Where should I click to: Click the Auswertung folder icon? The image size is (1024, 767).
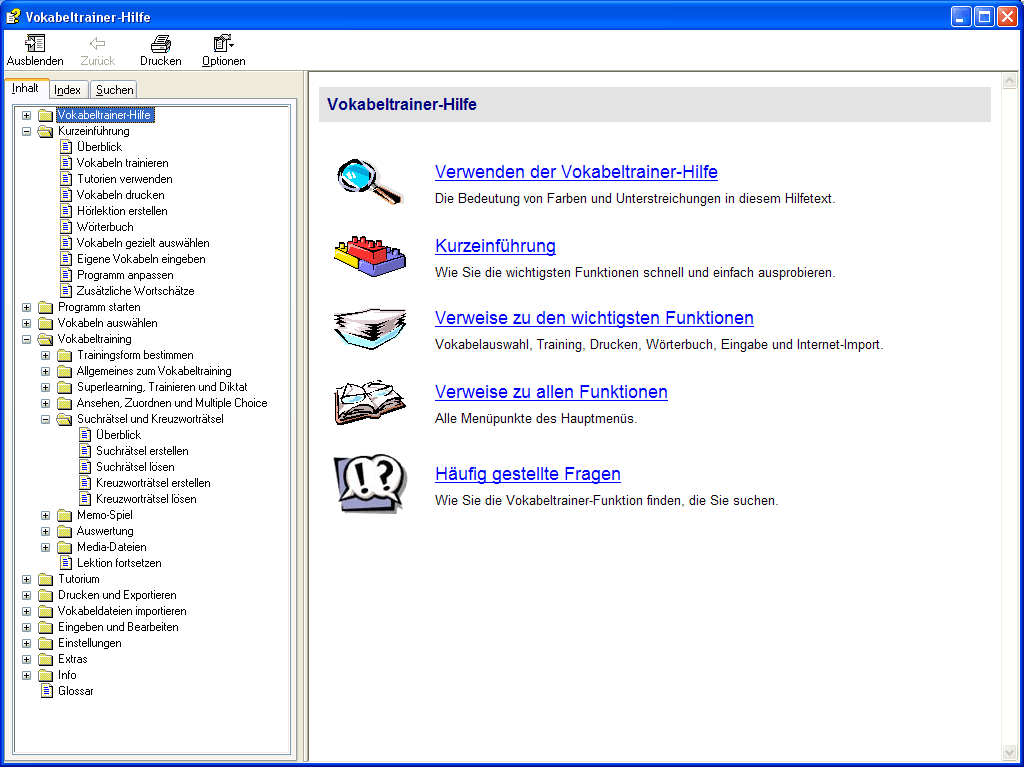pyautogui.click(x=64, y=531)
